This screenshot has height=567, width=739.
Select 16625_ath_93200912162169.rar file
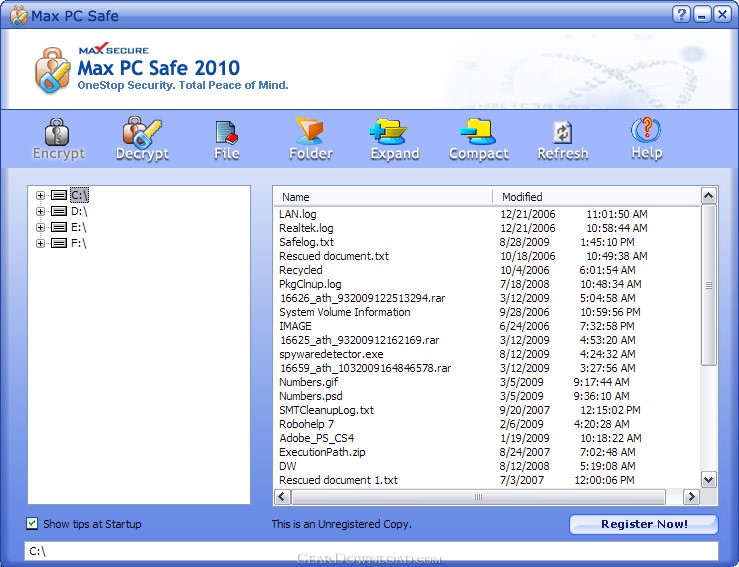click(359, 340)
